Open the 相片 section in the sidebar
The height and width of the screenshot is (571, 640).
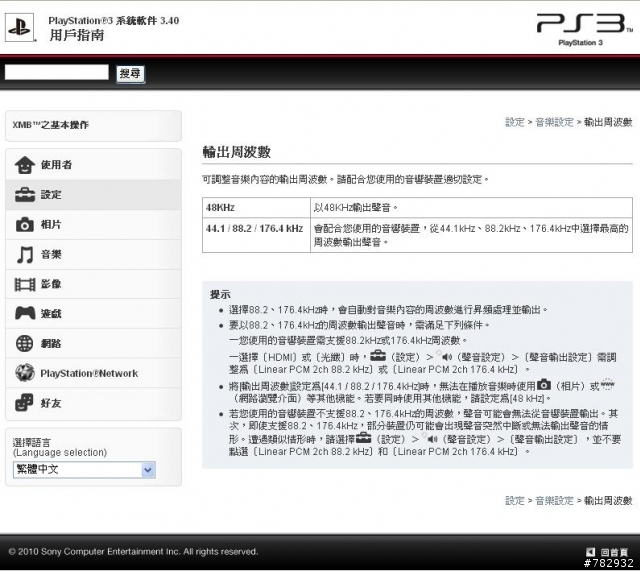[93, 224]
